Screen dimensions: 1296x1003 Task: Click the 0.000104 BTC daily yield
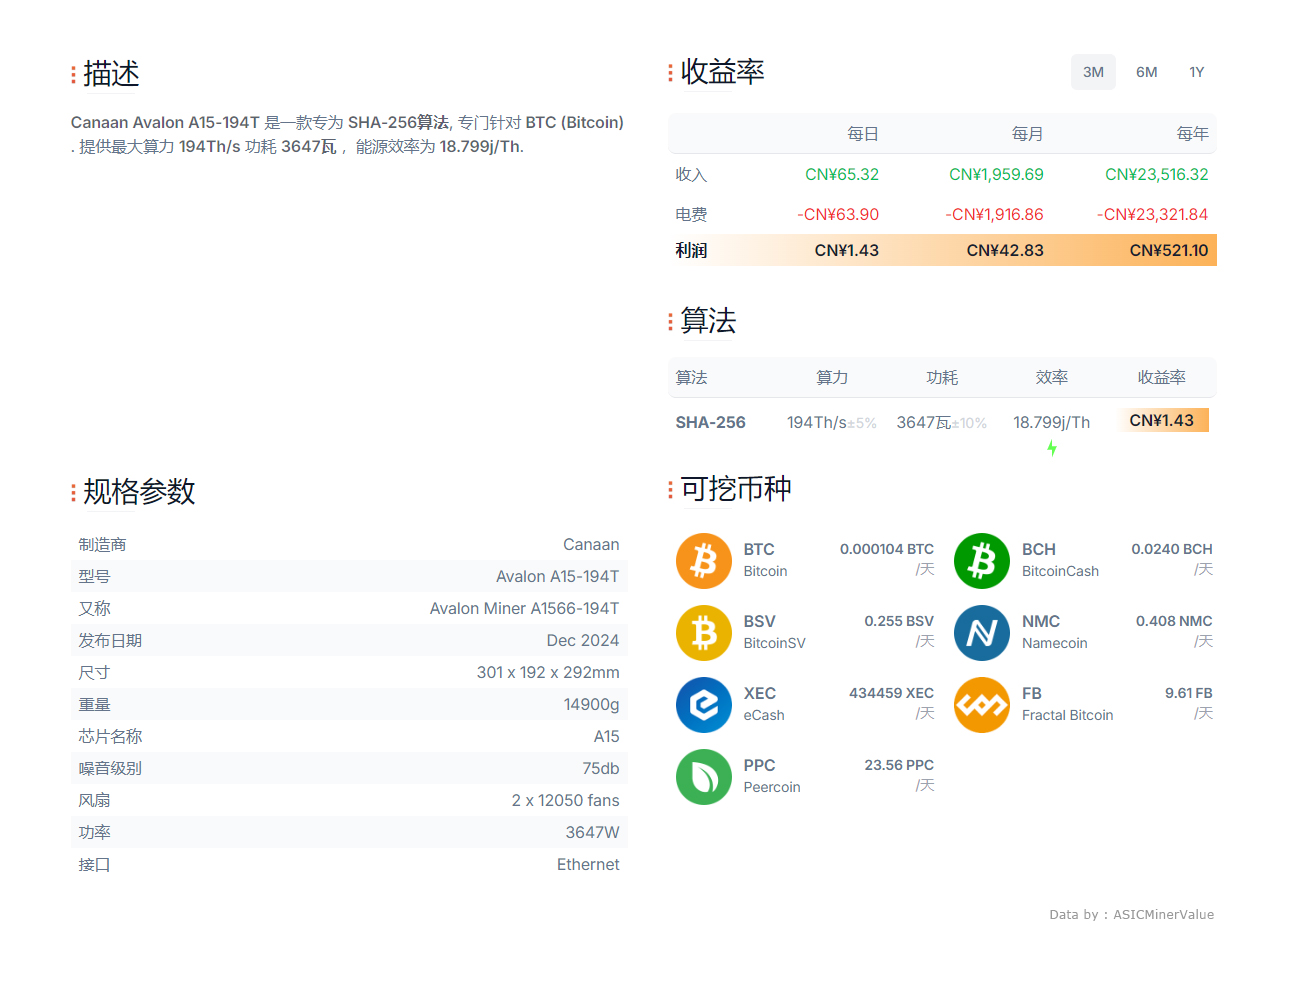887,549
